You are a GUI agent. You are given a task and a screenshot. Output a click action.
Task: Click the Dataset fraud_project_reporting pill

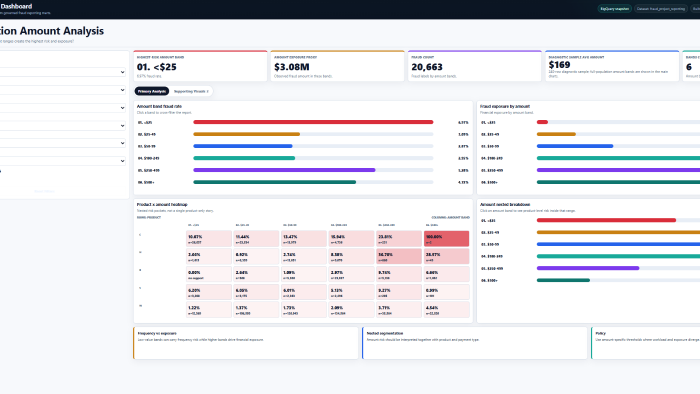(661, 8)
